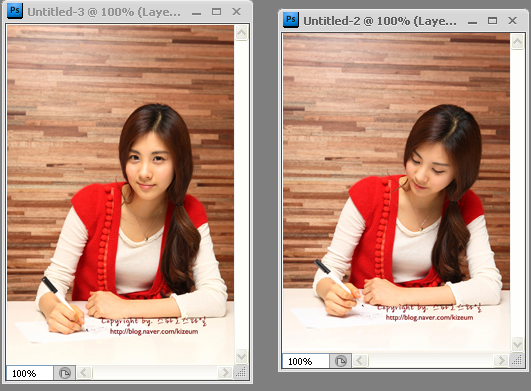
Task: Click scroll down arrow in Untitled-3 window
Action: tap(241, 356)
